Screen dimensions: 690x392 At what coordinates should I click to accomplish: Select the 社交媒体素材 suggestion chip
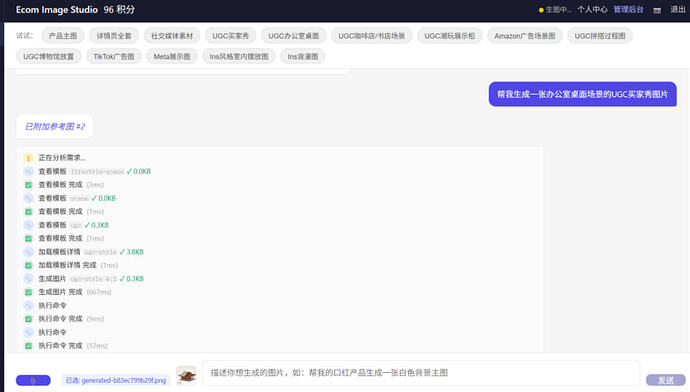(x=172, y=36)
